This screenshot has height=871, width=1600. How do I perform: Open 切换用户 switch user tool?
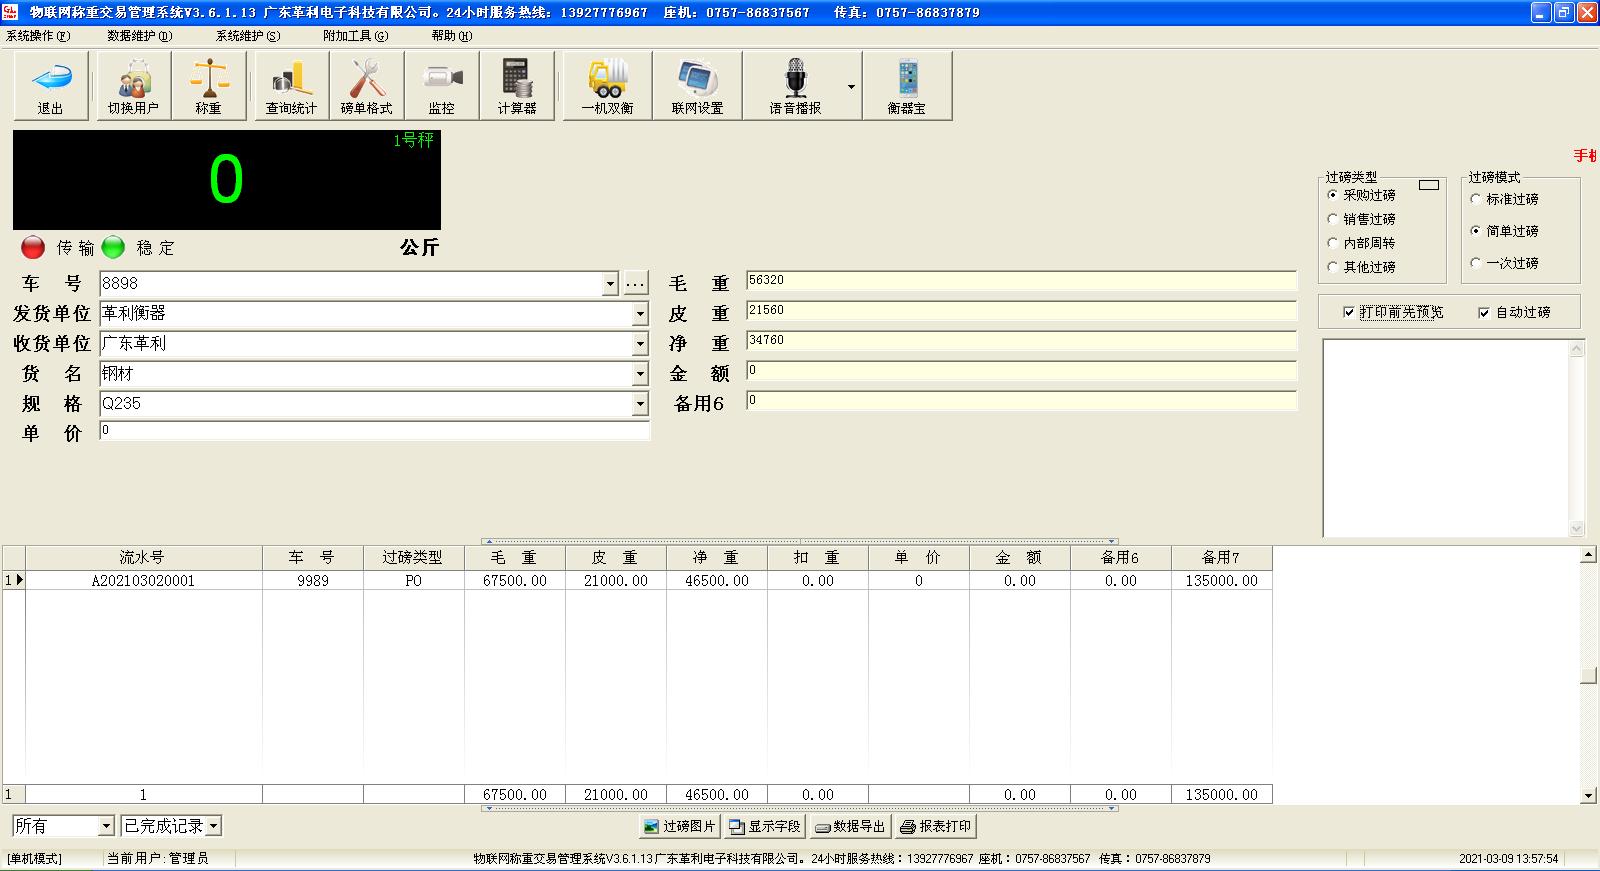(133, 86)
